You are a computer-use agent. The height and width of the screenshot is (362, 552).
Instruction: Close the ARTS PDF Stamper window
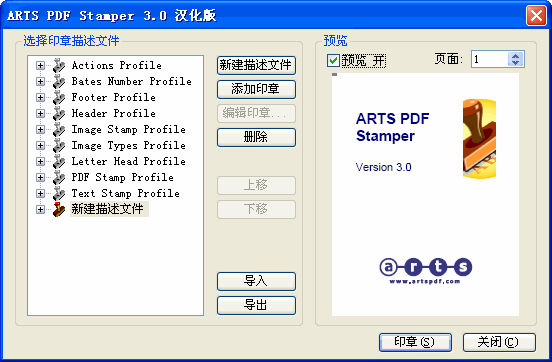pos(536,15)
